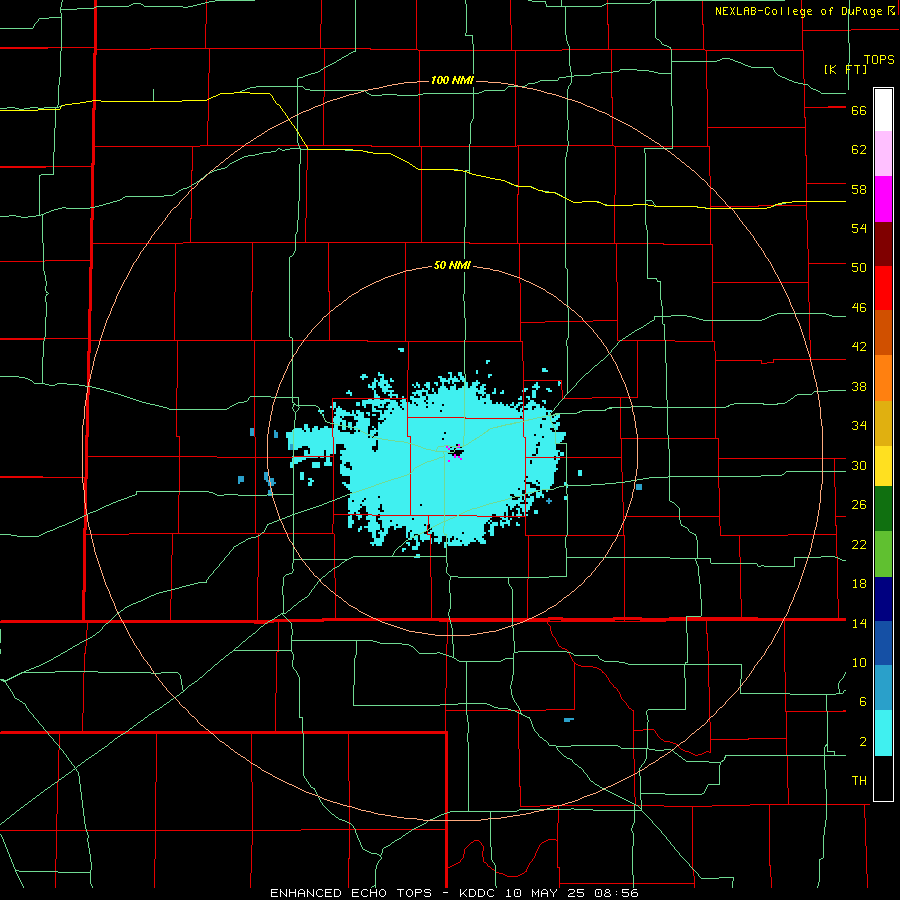
Task: Click the cyan swatch between 6 and 2
Action: (883, 732)
